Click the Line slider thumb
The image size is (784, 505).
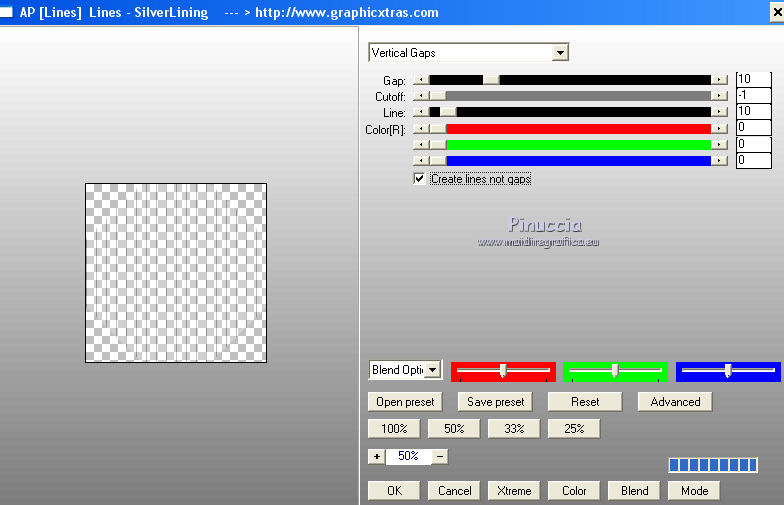point(448,112)
